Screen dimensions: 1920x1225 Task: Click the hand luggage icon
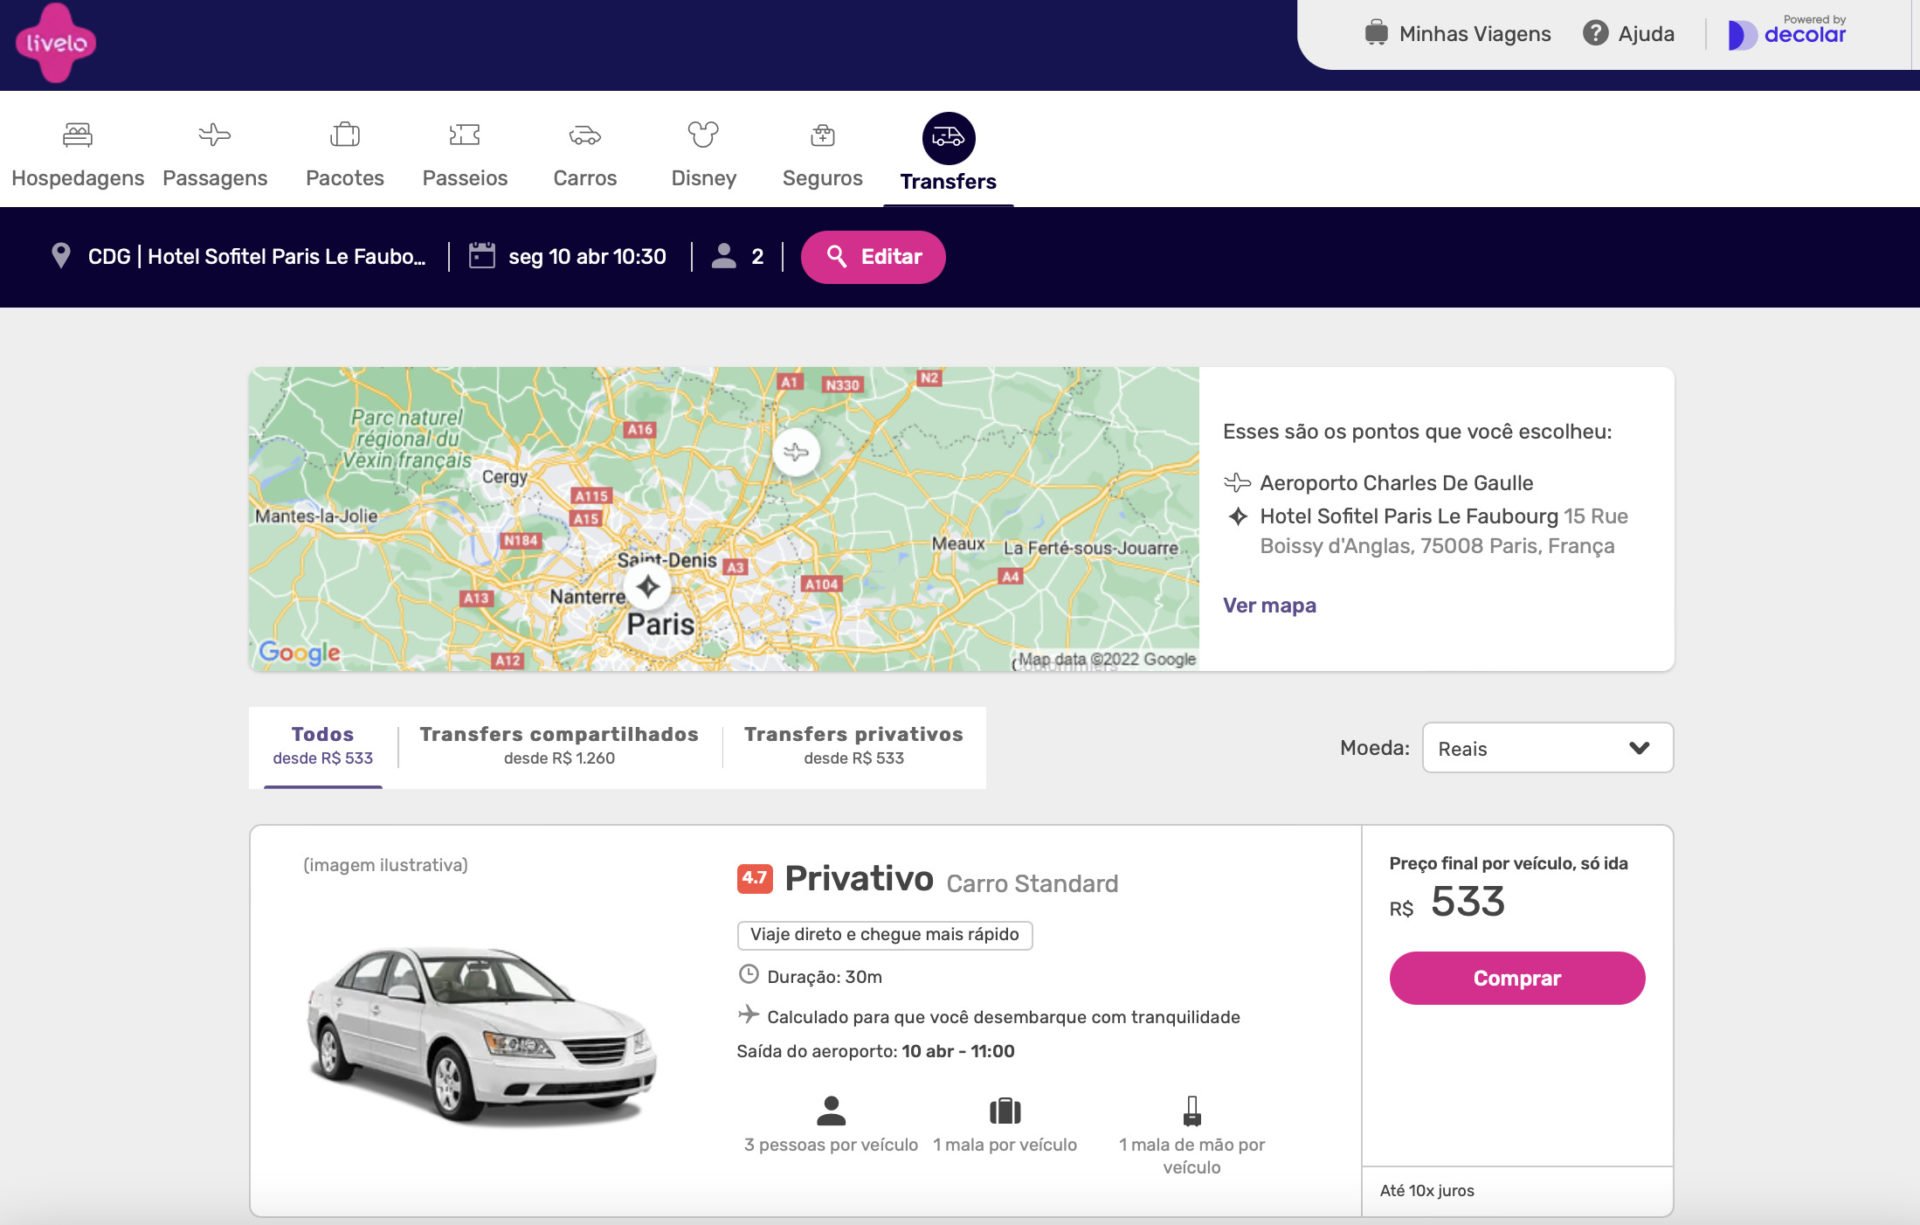(x=1192, y=1110)
